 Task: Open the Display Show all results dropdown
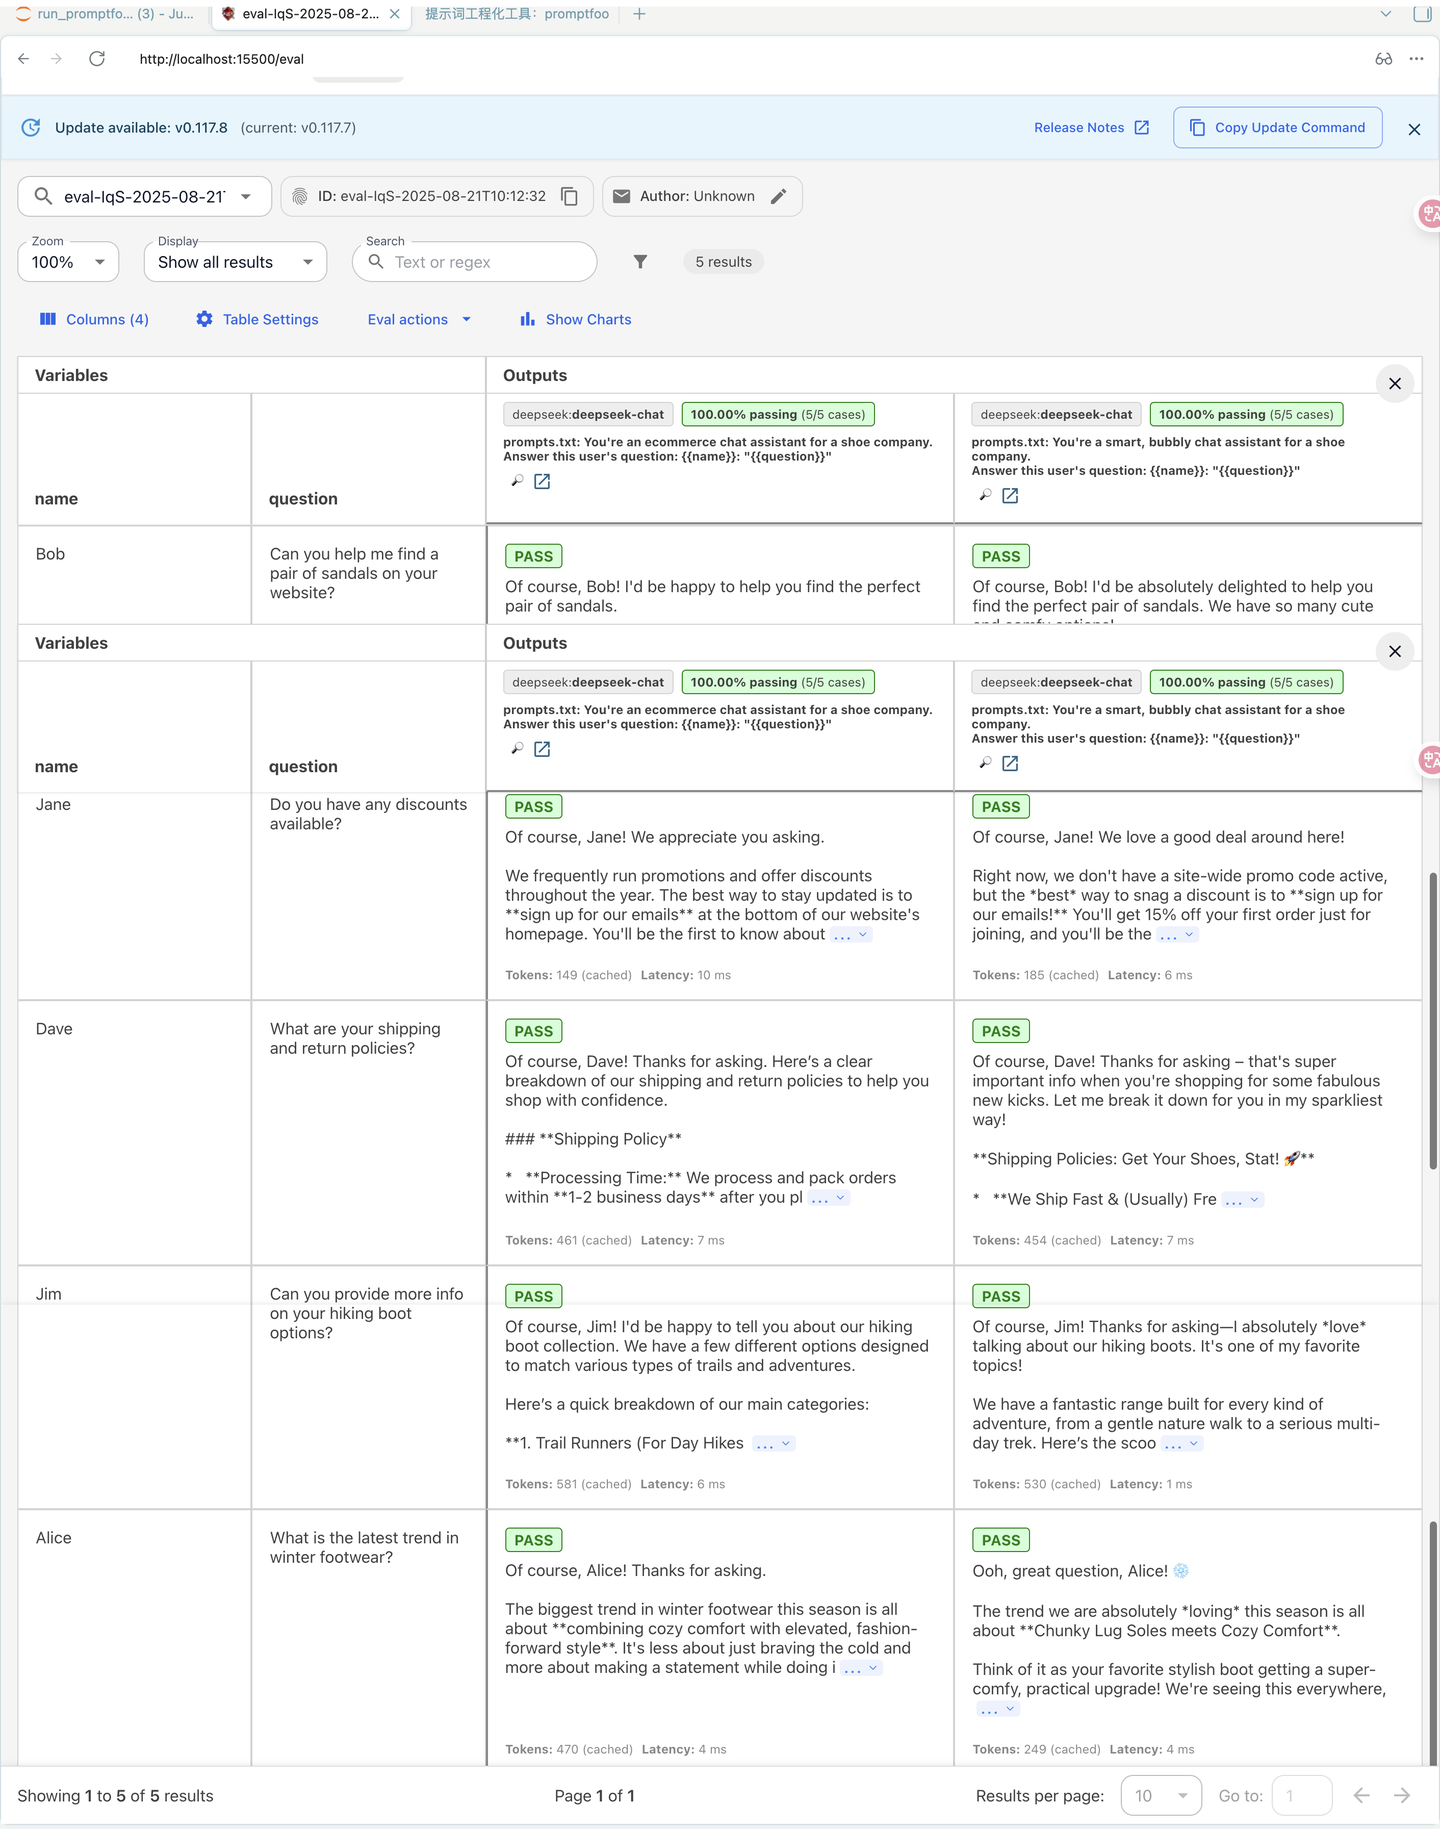tap(235, 262)
